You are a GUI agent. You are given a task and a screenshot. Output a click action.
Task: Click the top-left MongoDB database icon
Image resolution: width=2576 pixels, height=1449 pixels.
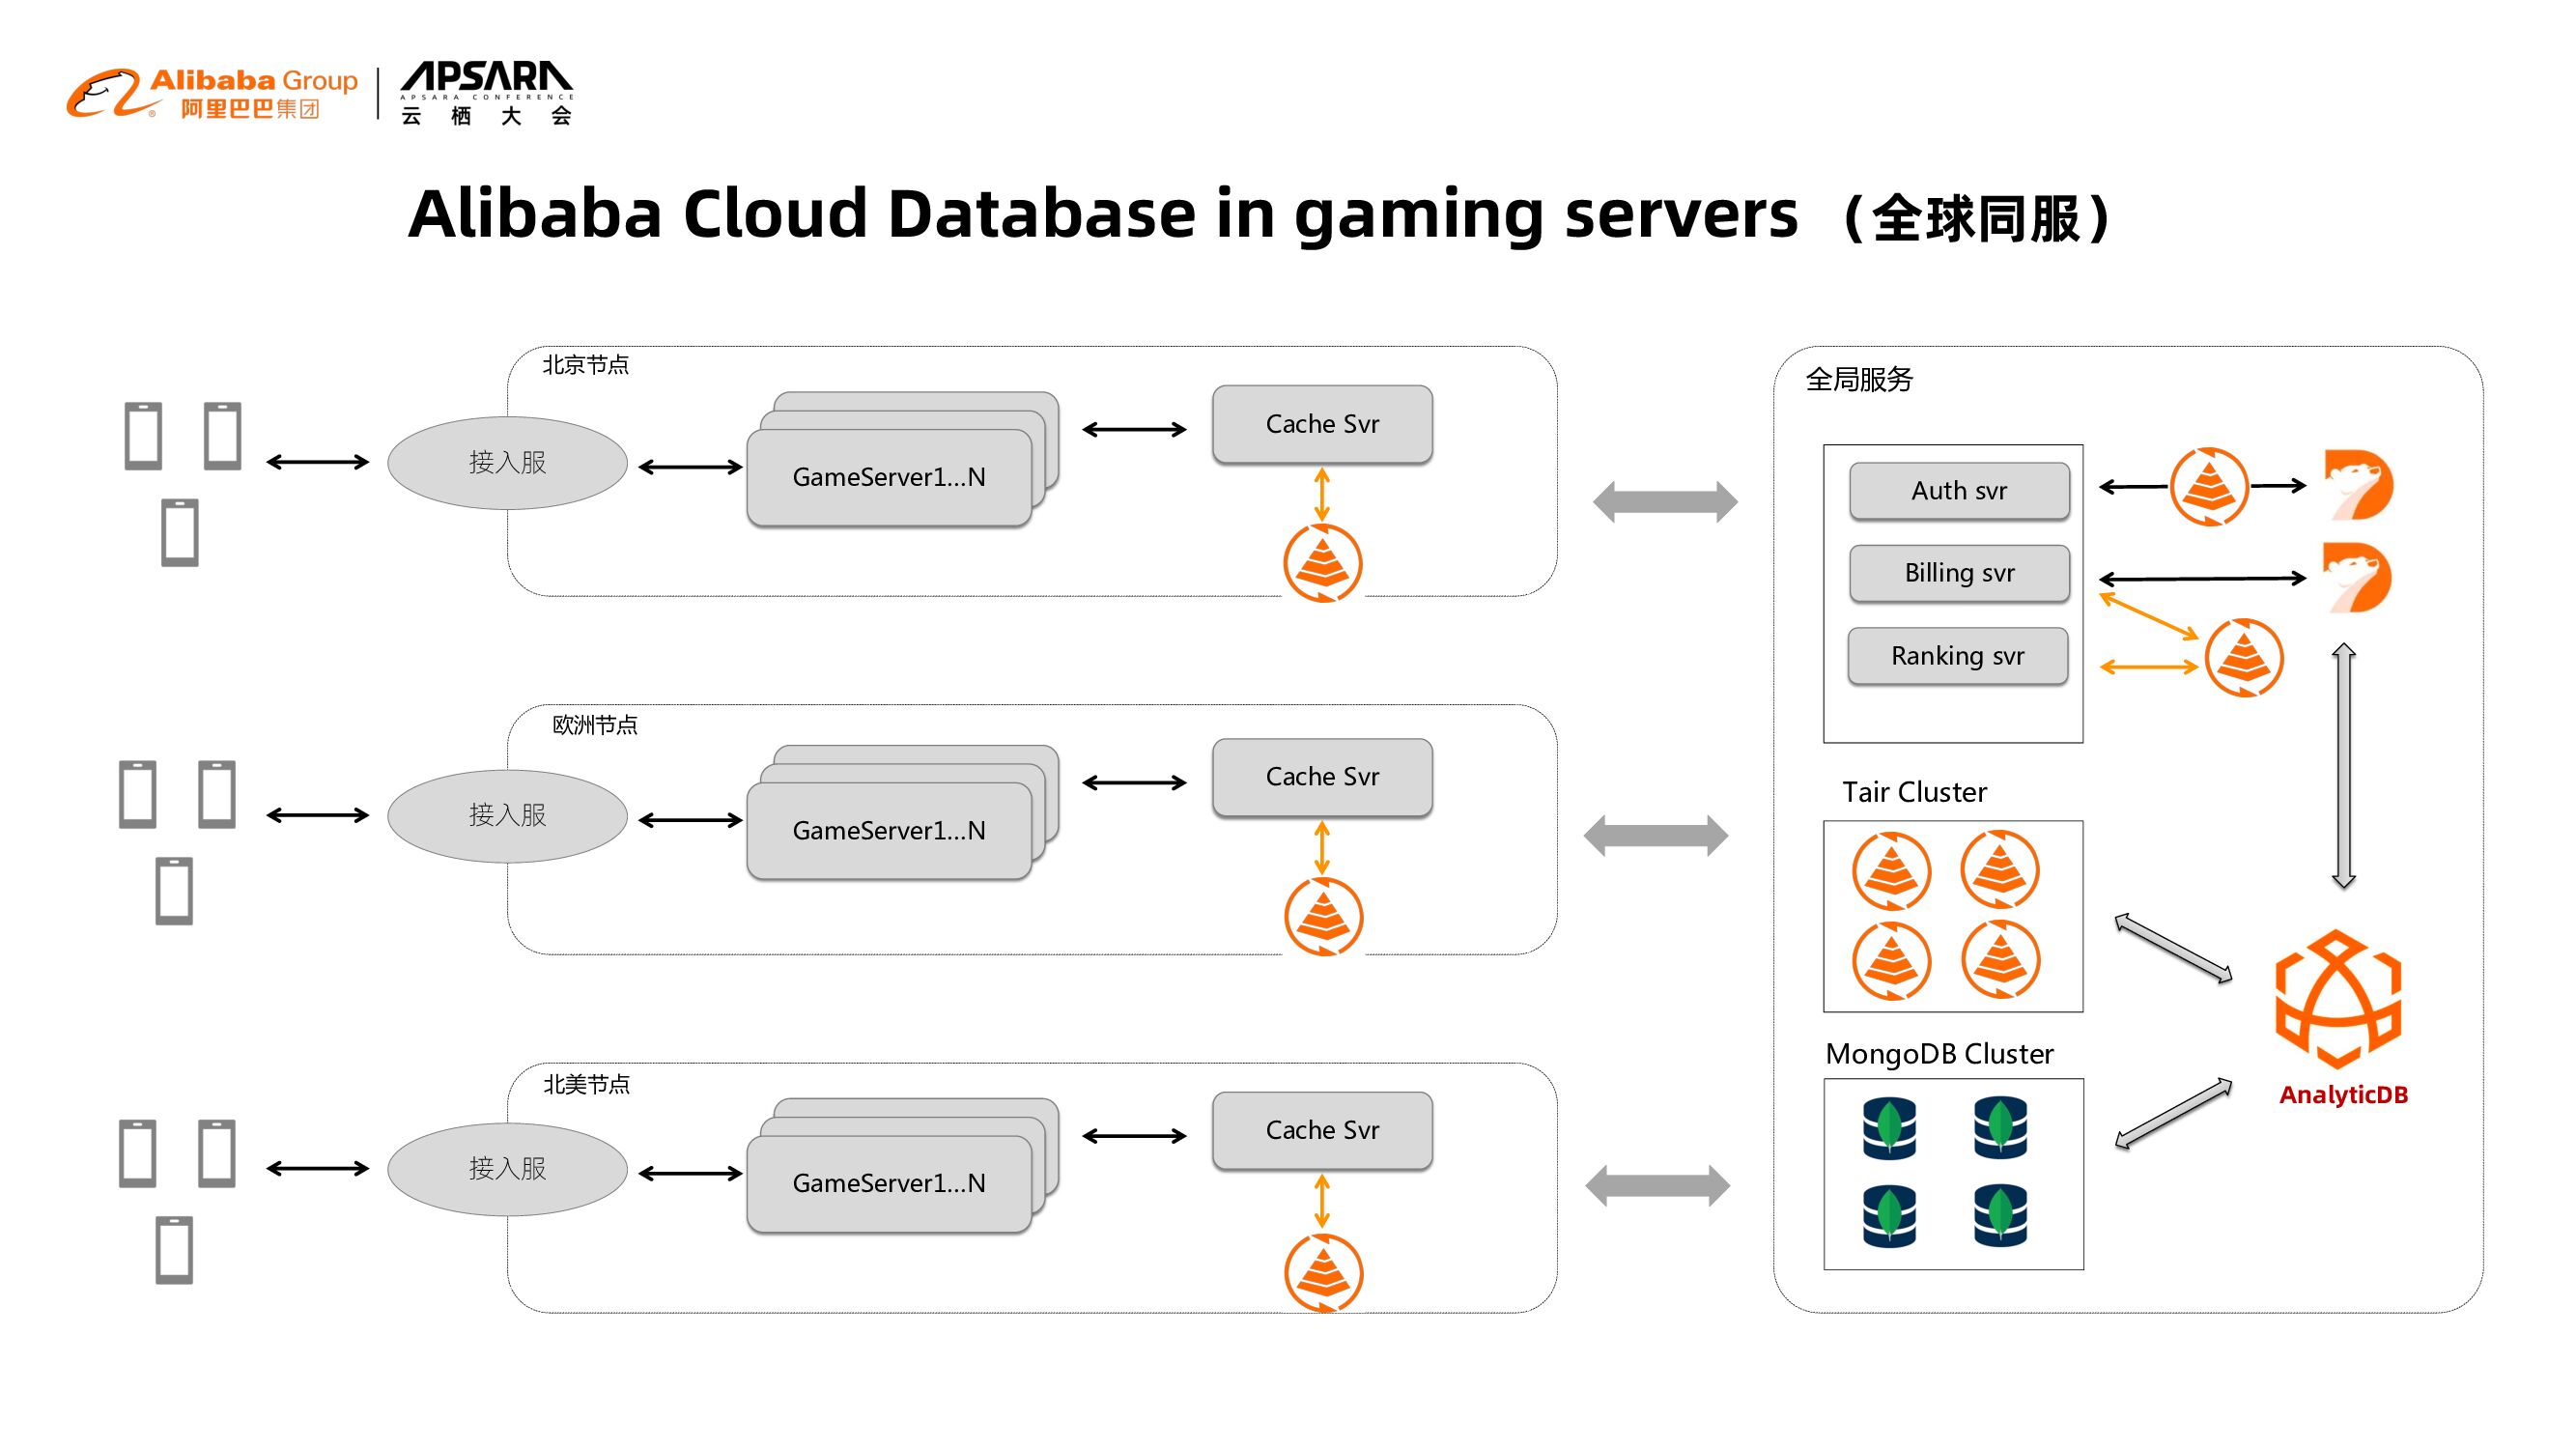1889,1127
